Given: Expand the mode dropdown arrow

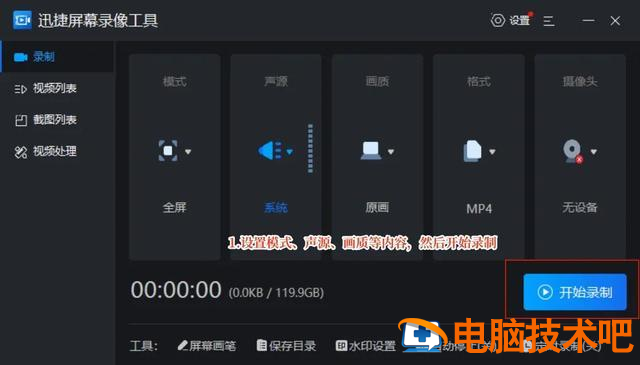Looking at the screenshot, I should coord(188,151).
